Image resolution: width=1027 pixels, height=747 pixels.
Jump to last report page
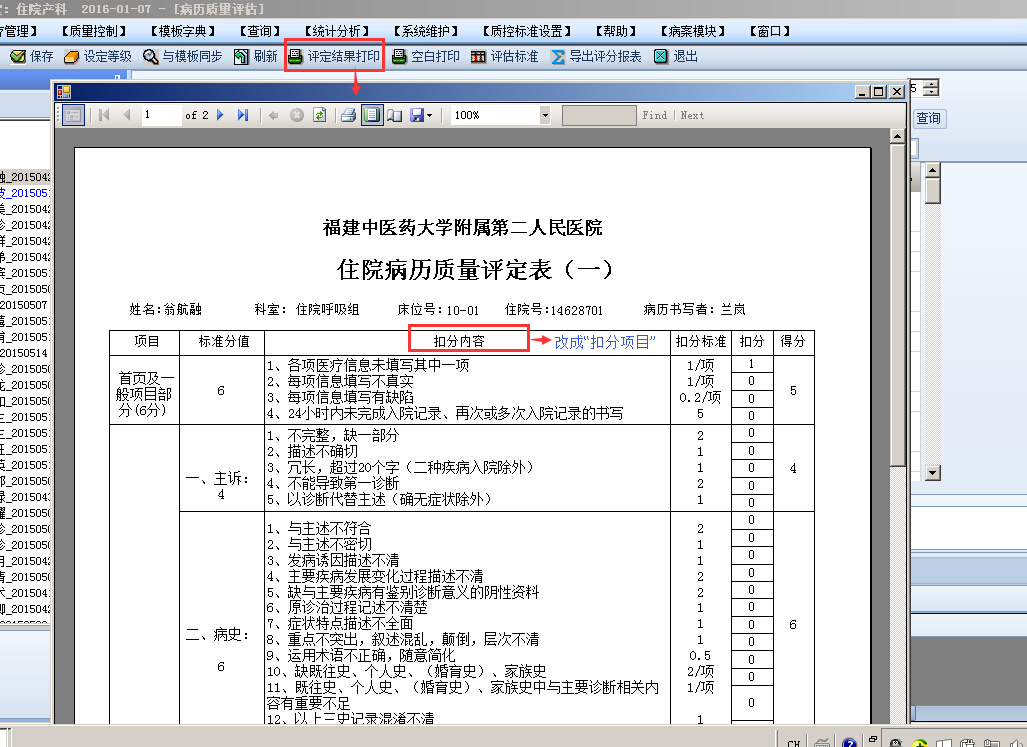coord(243,115)
